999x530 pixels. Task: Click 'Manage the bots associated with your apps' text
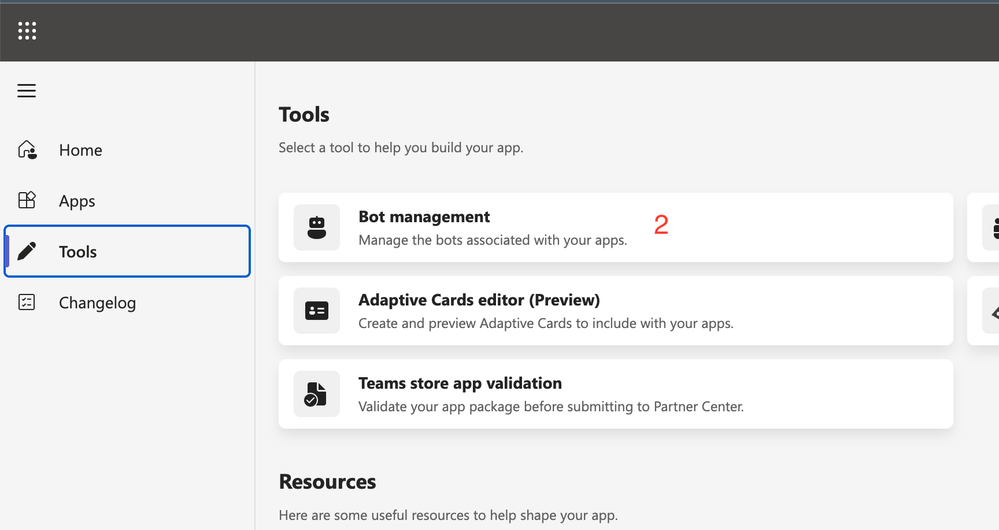point(492,240)
